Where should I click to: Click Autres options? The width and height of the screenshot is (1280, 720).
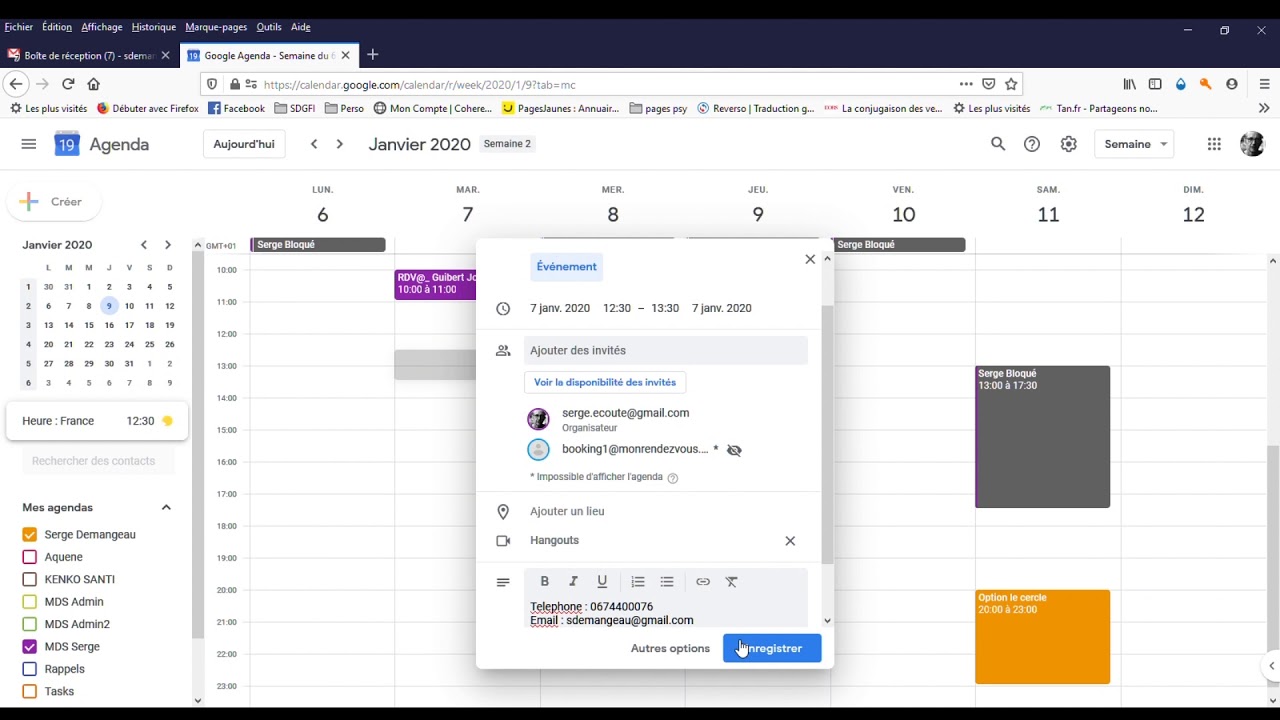coord(670,648)
